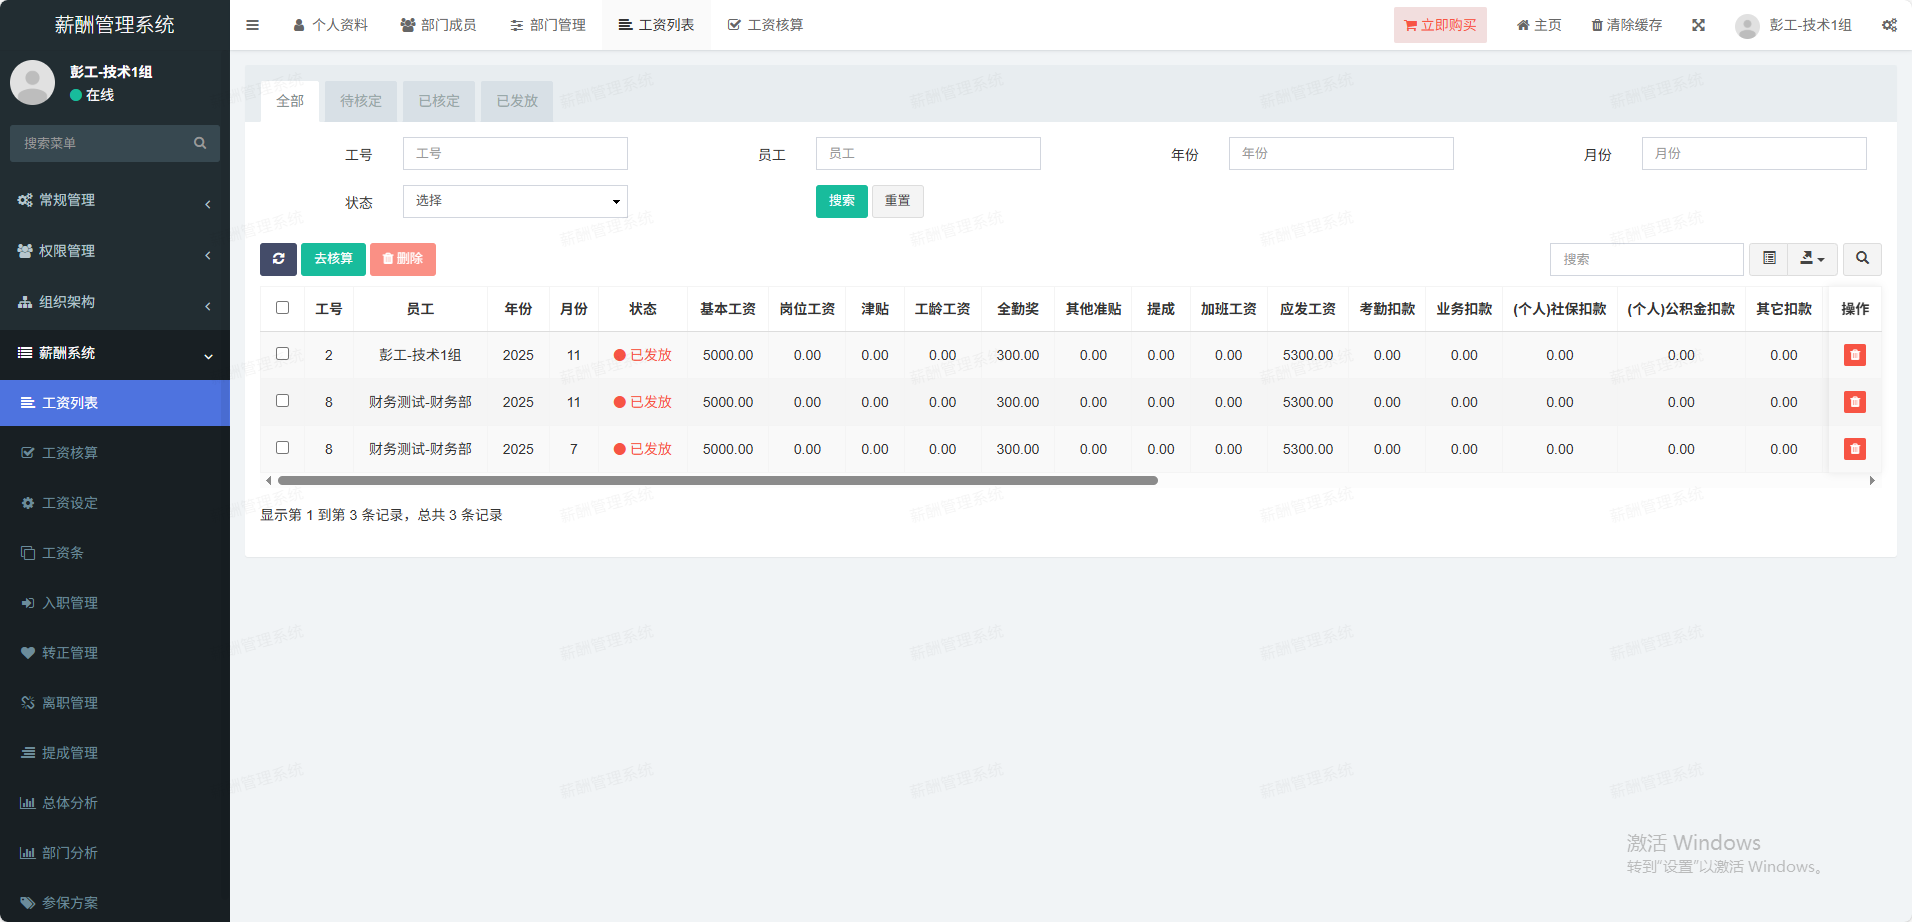The height and width of the screenshot is (922, 1912).
Task: Click the table search magnifier icon
Action: [x=1861, y=259]
